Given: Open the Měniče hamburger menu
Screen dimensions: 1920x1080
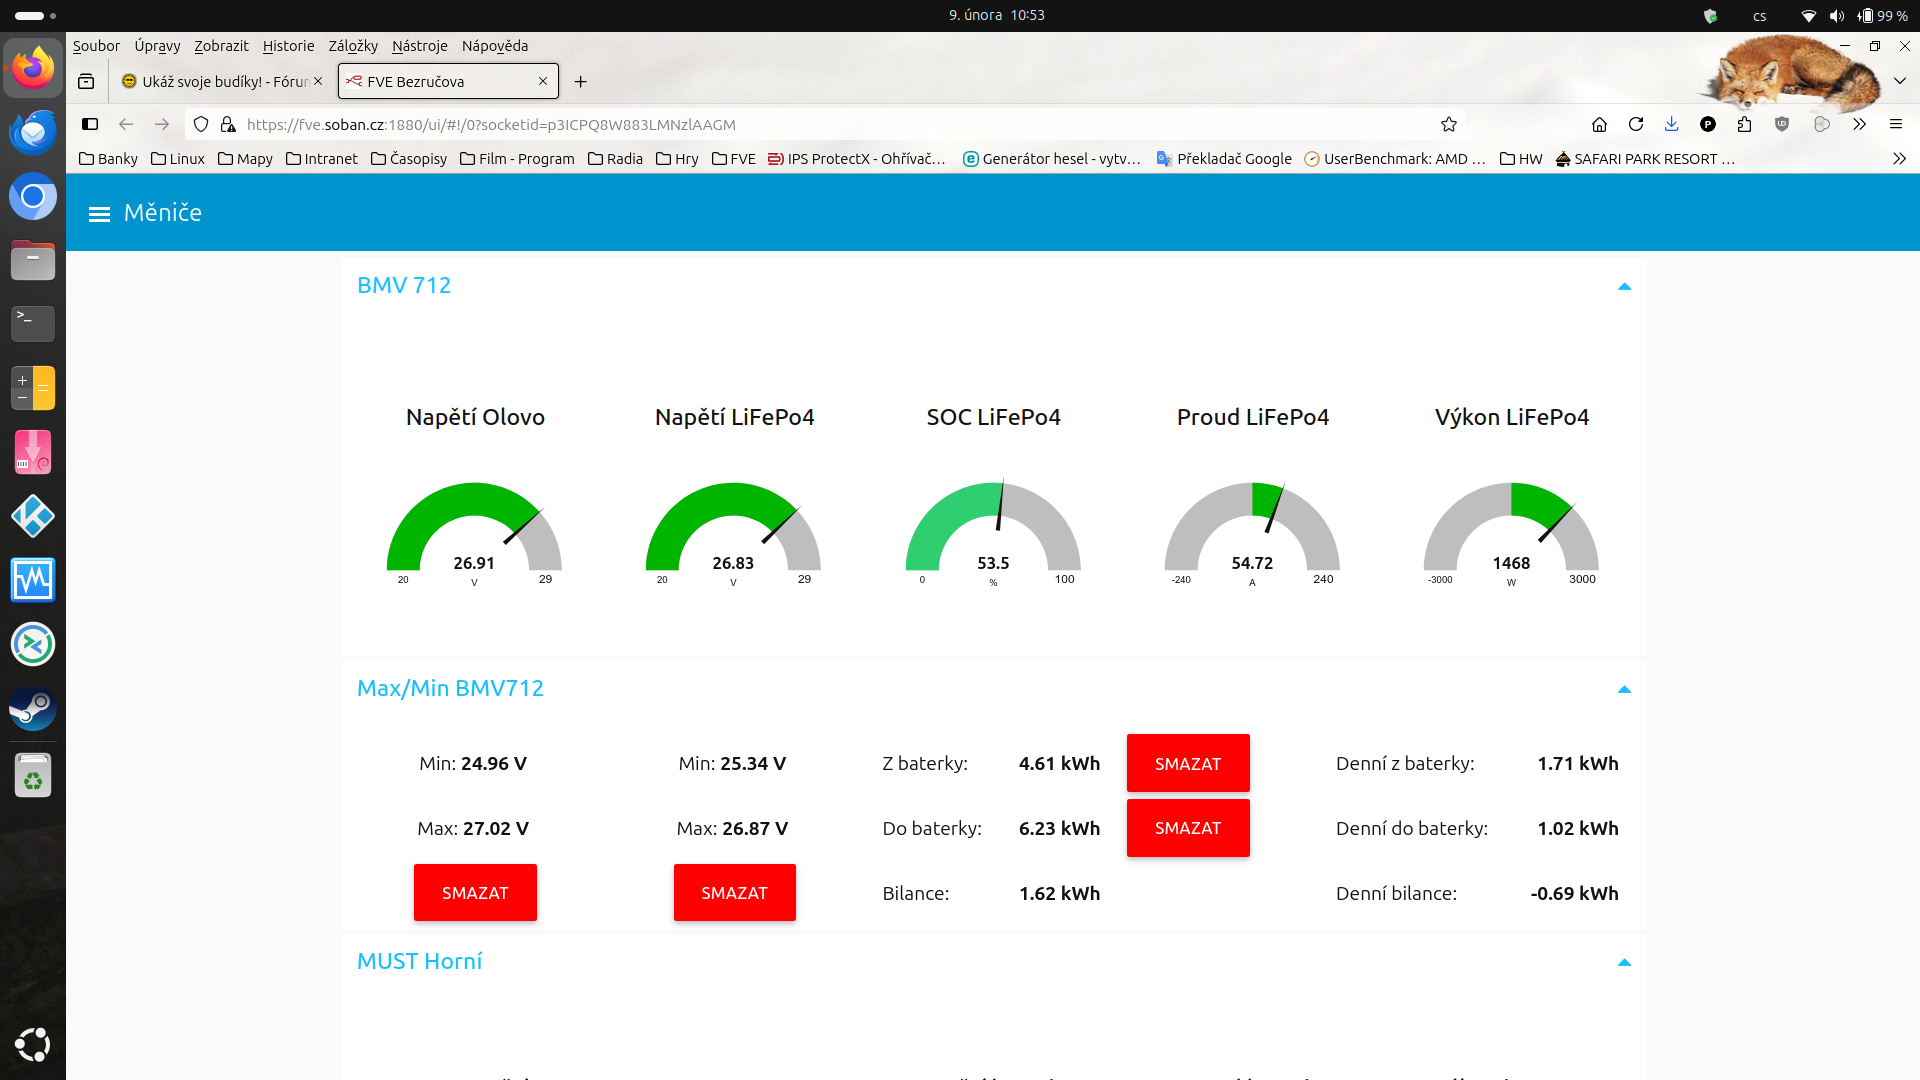Looking at the screenshot, I should coord(99,214).
